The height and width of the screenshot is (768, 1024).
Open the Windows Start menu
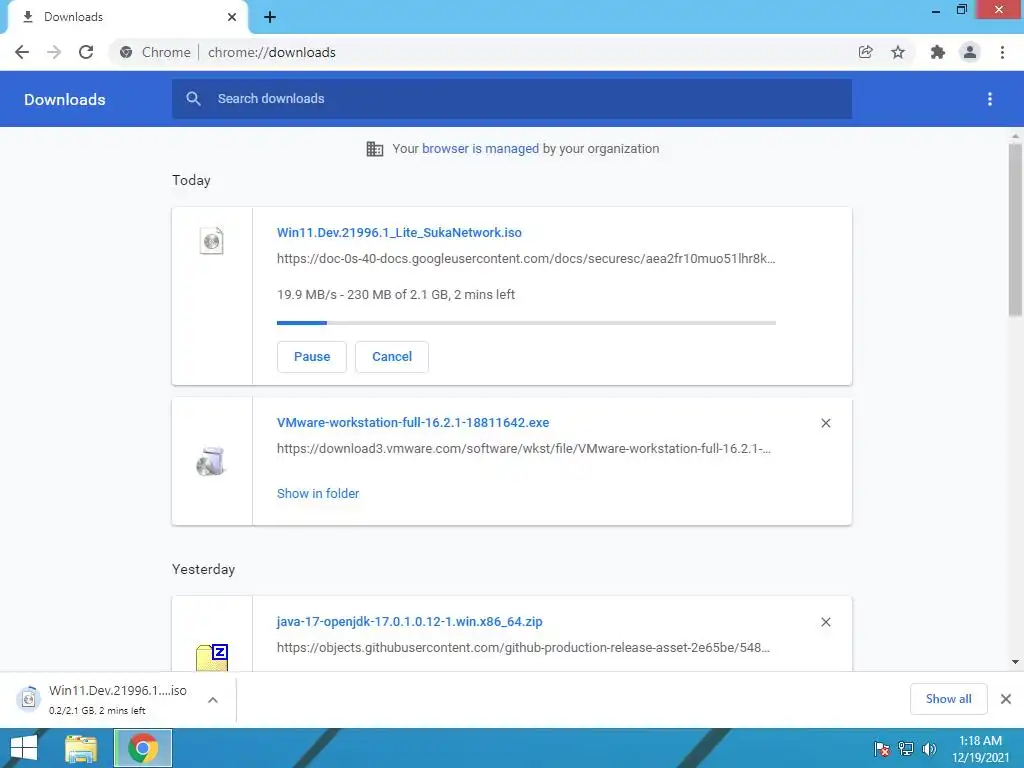coord(24,748)
